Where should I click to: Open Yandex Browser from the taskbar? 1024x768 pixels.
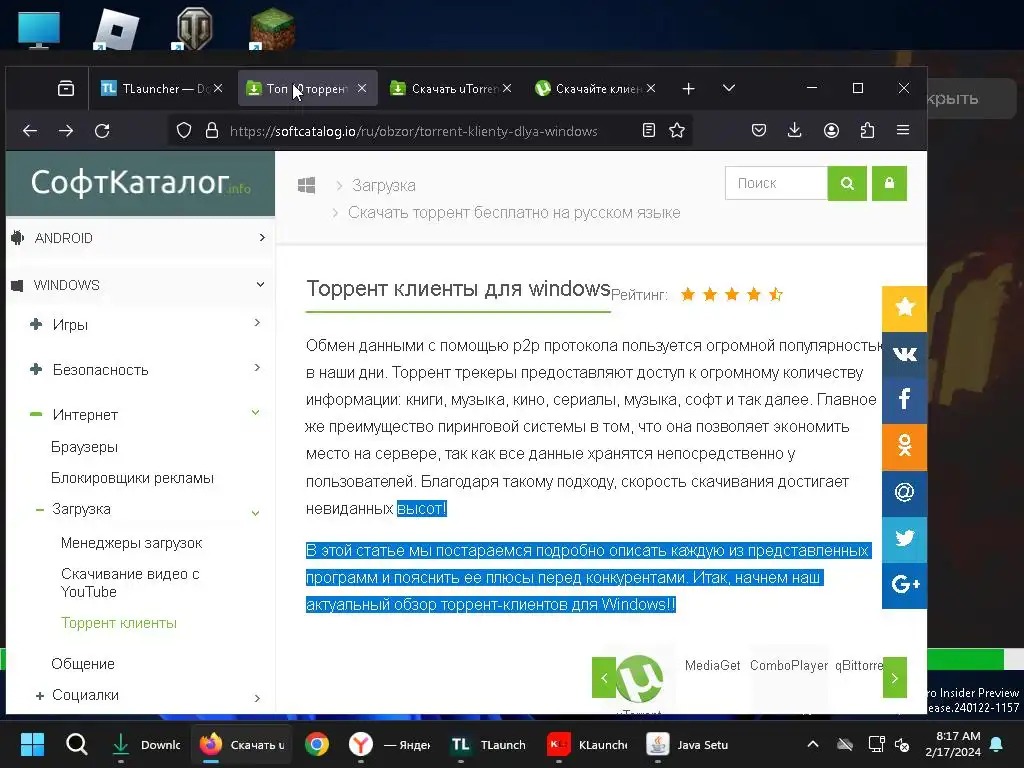tap(360, 744)
